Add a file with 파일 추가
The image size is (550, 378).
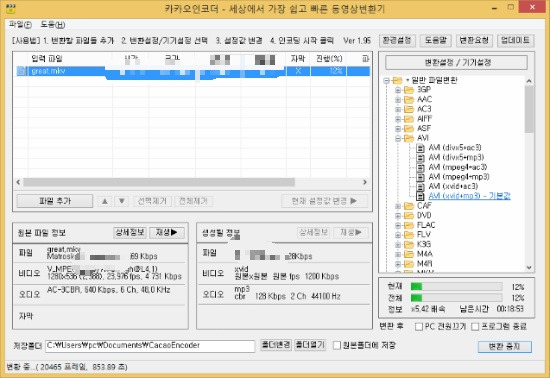pos(55,201)
